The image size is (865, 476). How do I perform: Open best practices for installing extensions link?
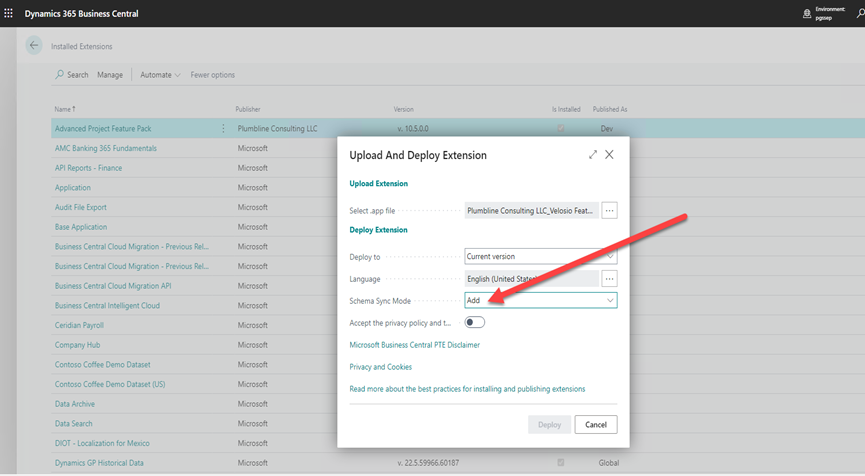tap(467, 389)
